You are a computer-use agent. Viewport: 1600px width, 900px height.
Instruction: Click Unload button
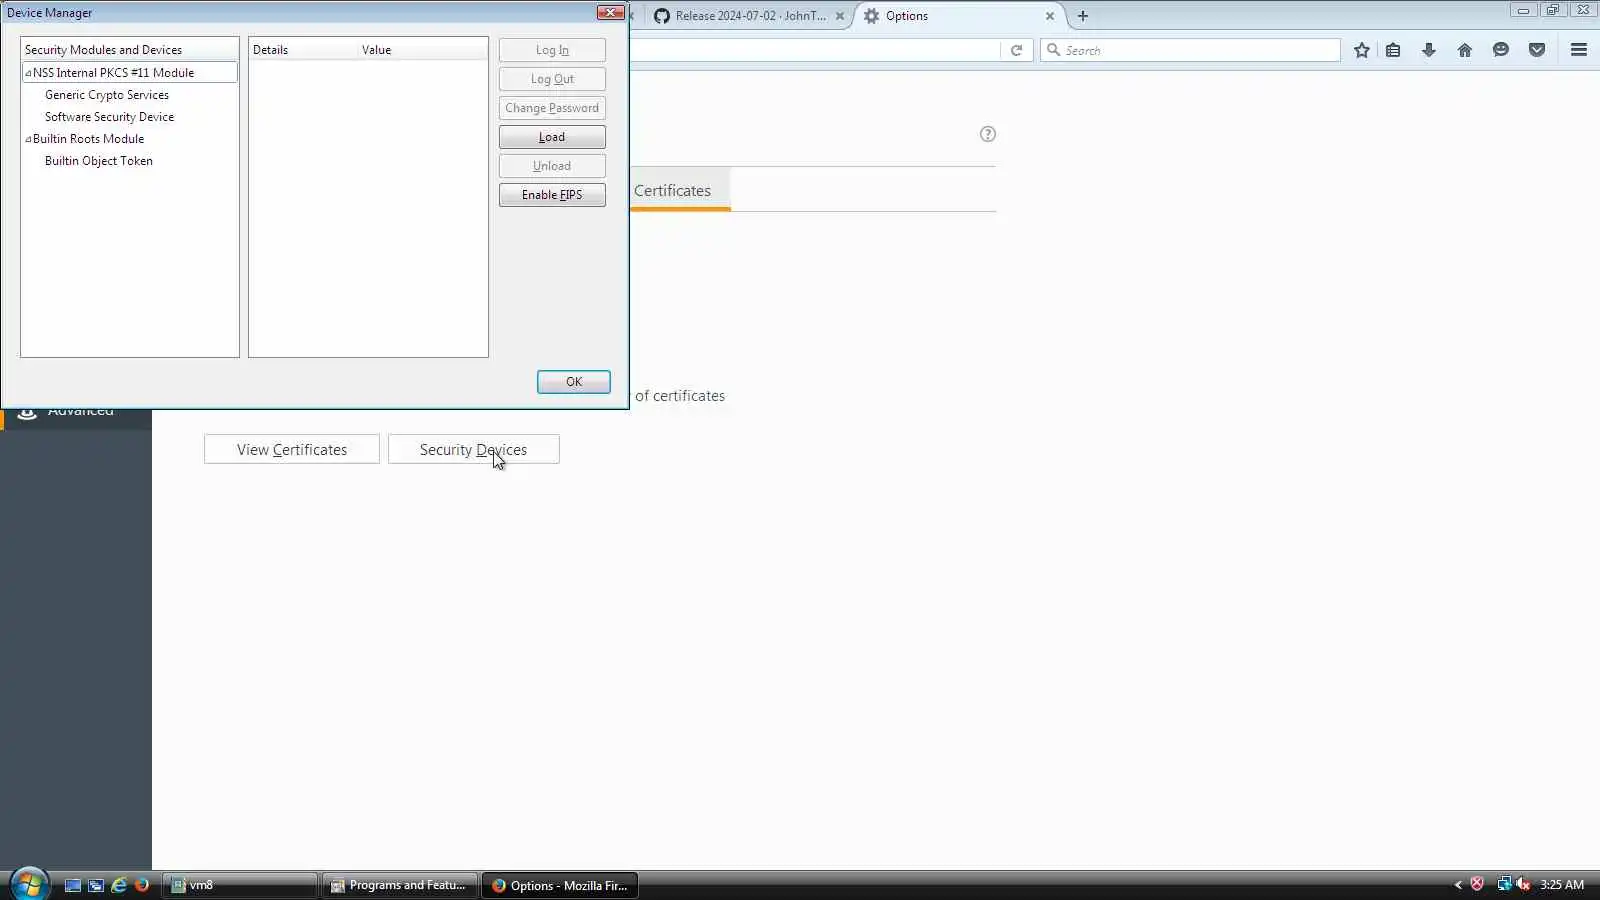(552, 166)
